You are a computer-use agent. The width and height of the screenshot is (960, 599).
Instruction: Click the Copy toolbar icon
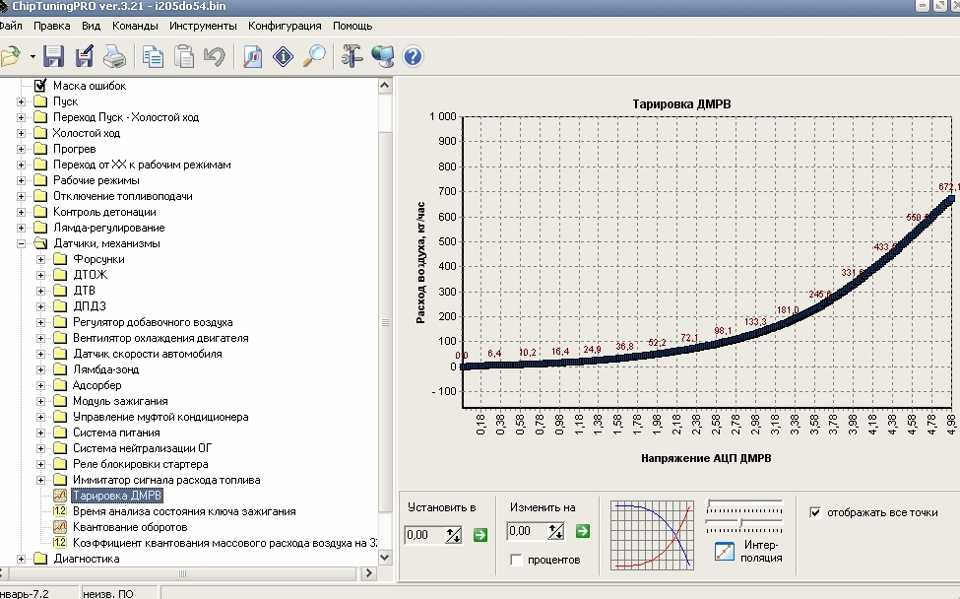152,56
